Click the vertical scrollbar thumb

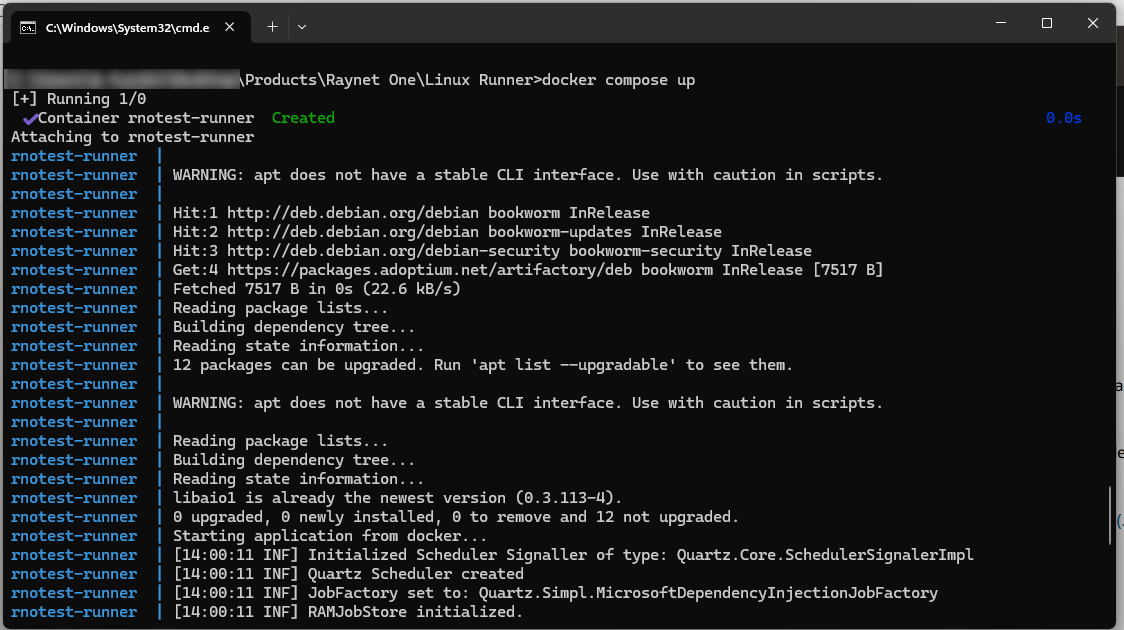click(1111, 515)
